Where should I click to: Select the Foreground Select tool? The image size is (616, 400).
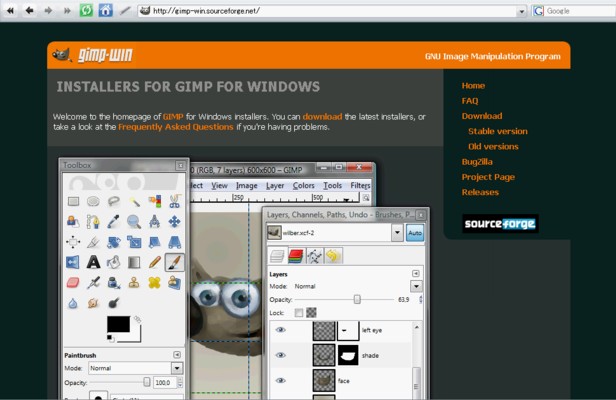[x=73, y=222]
